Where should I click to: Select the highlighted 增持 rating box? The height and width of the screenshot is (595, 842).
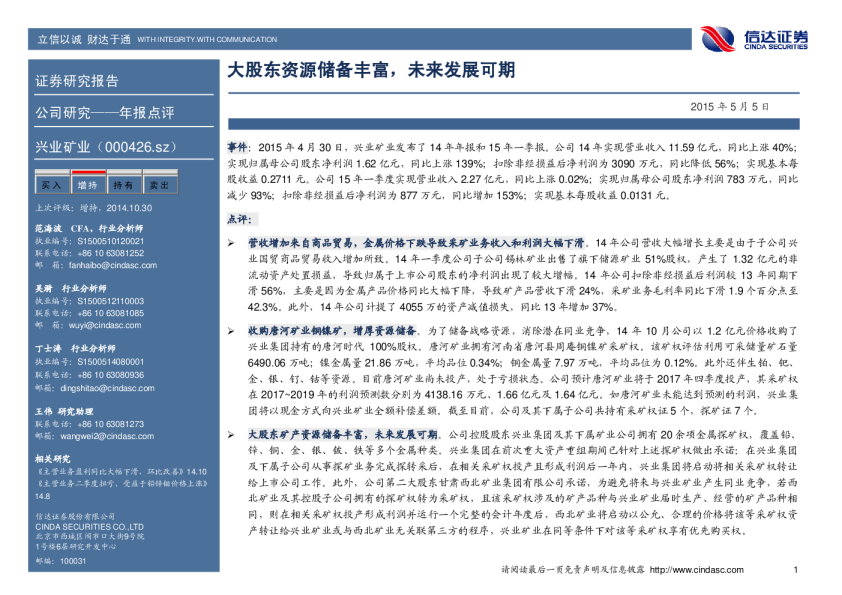pos(87,185)
